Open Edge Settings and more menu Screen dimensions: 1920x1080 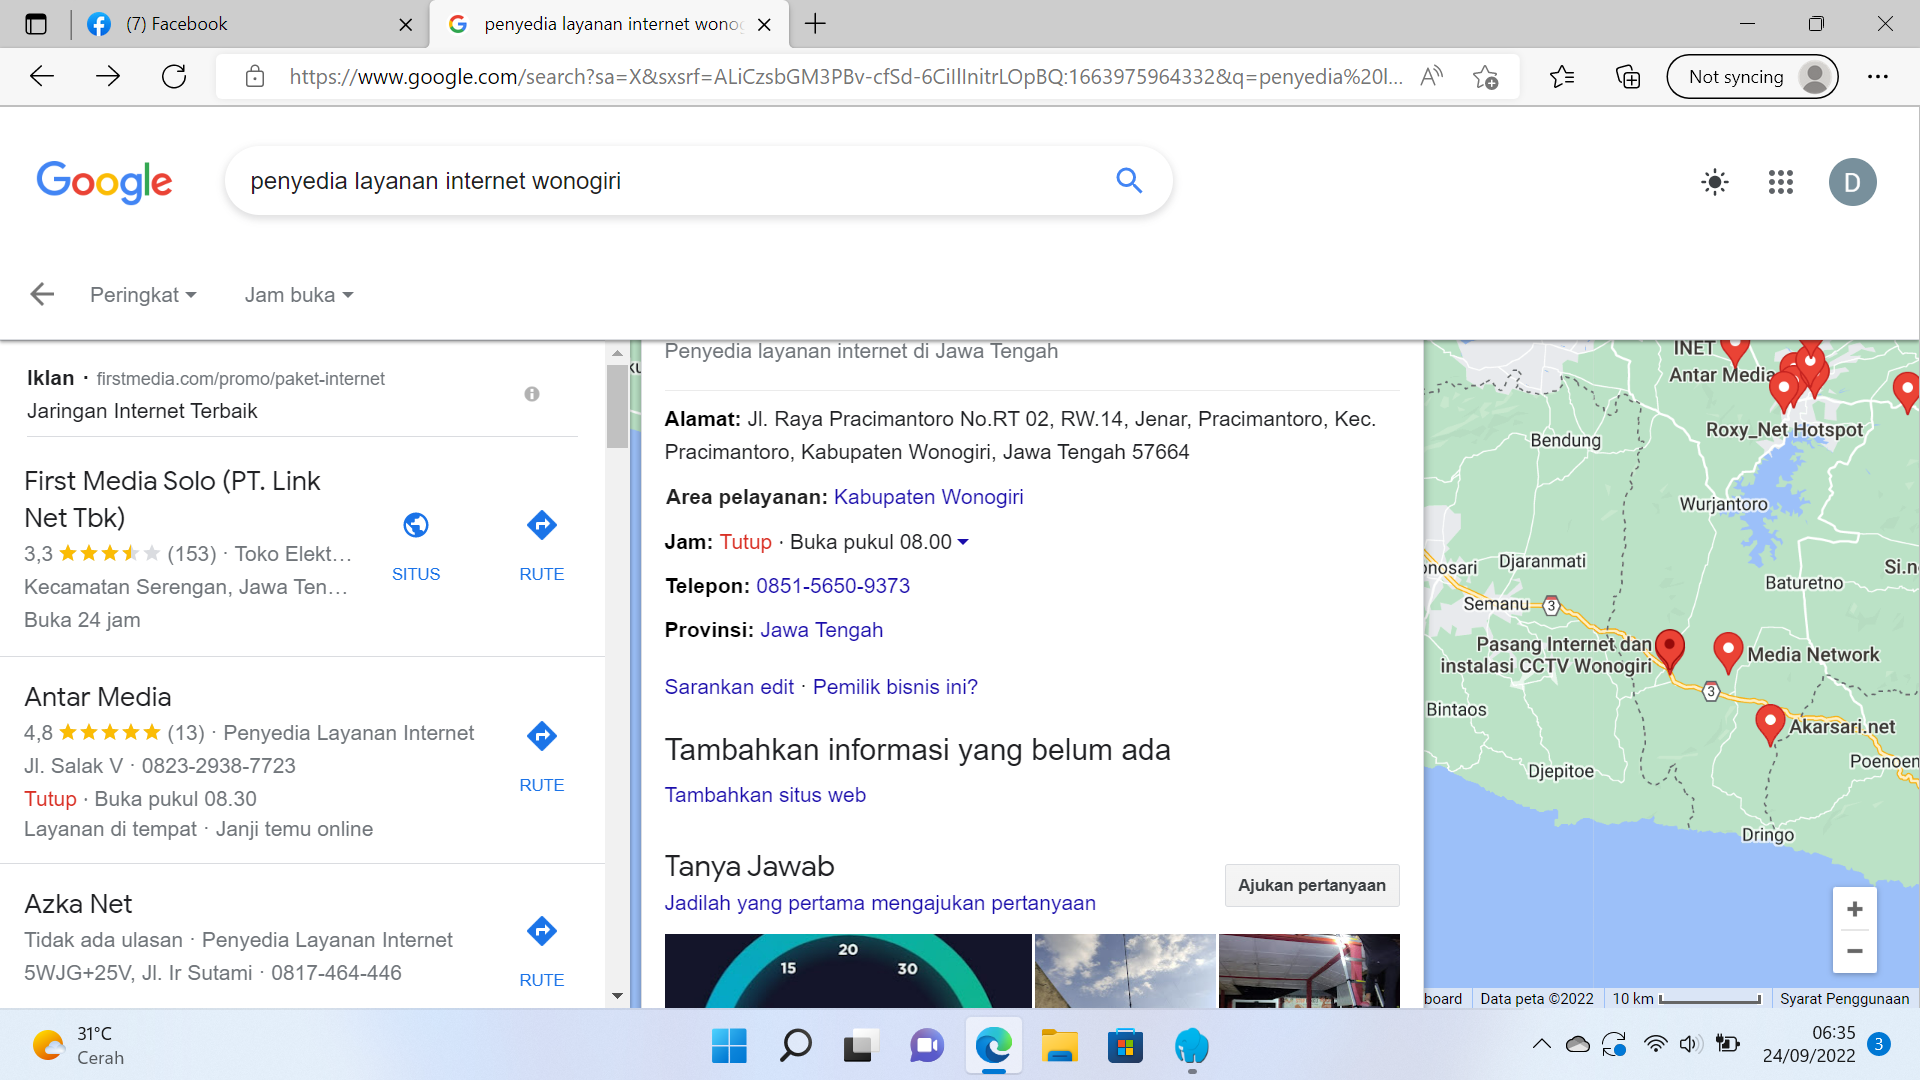point(1878,76)
